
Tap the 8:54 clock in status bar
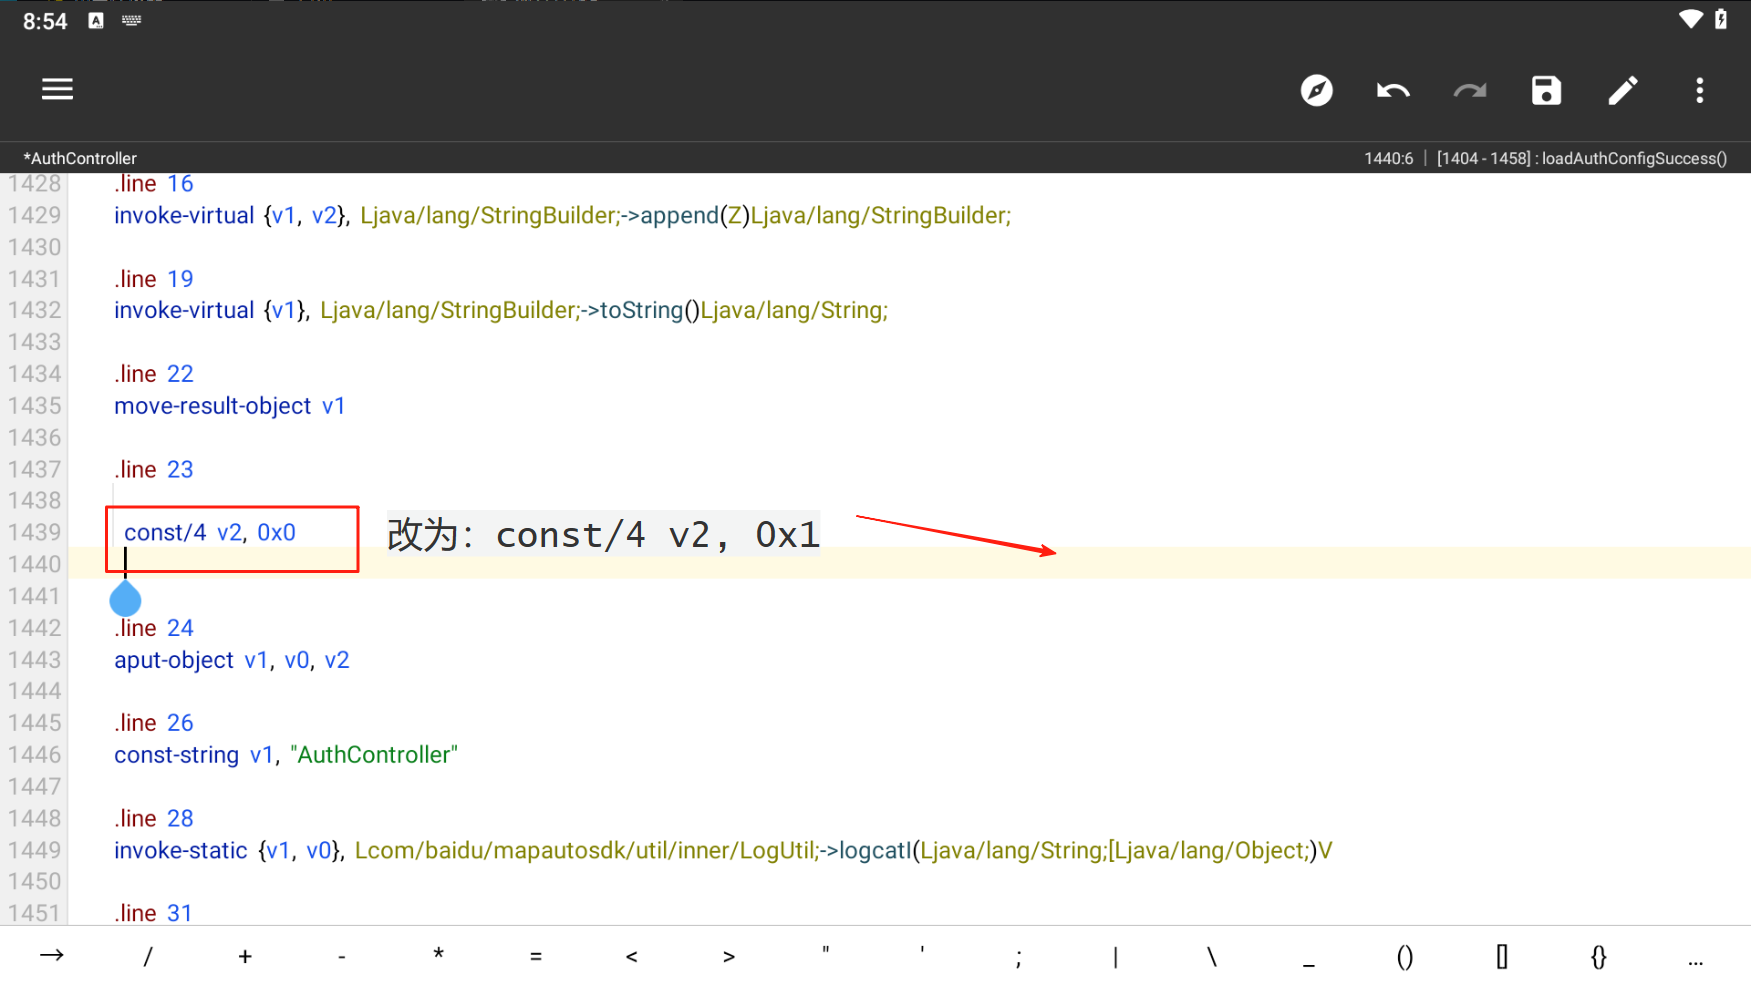[45, 21]
